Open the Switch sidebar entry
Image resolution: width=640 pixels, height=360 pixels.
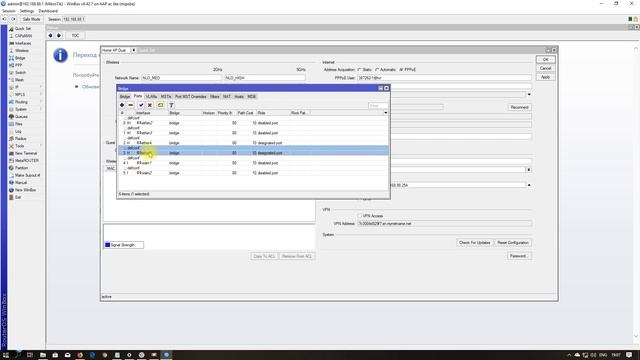(x=20, y=73)
